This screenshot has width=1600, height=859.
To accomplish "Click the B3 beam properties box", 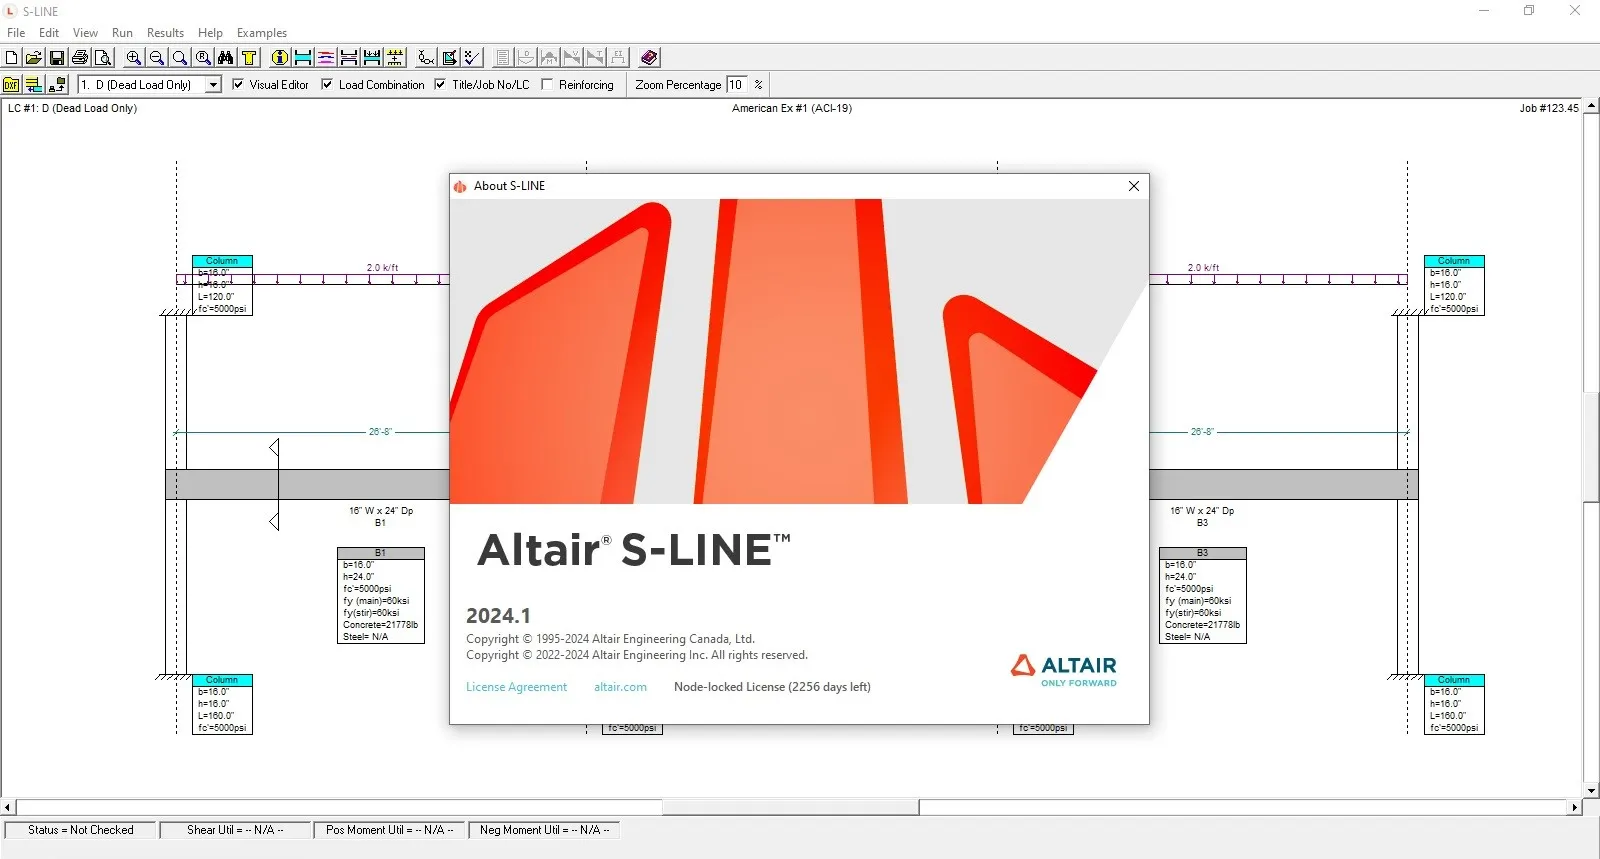I will (x=1203, y=595).
